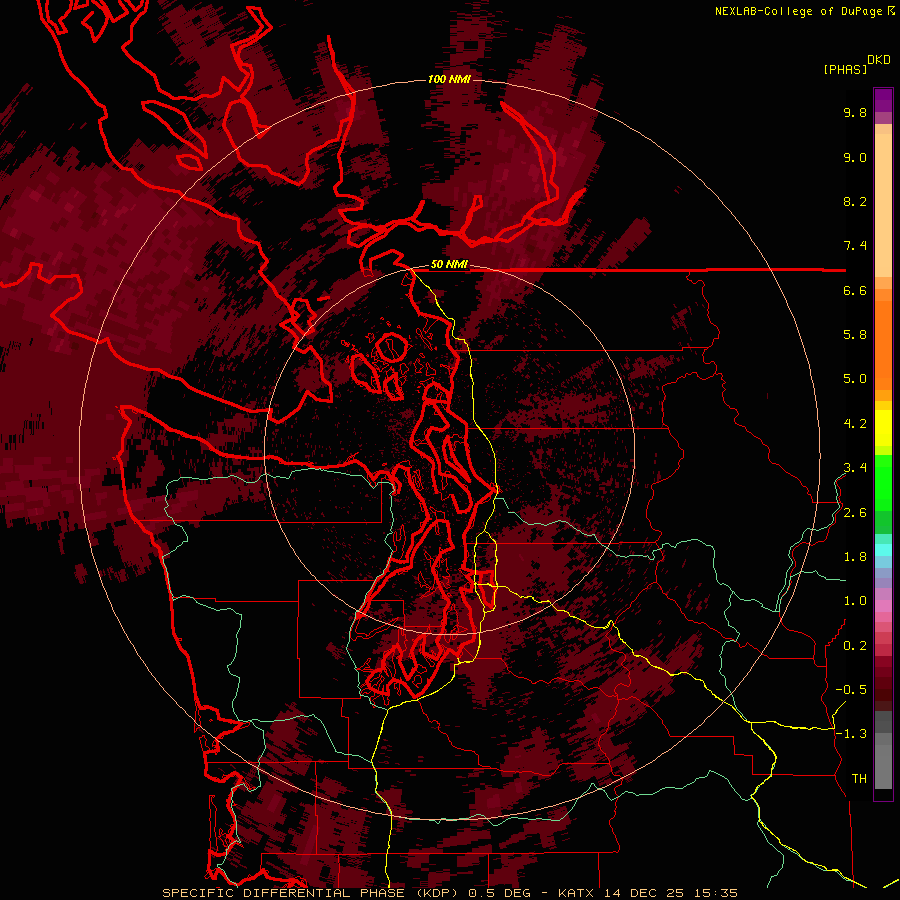This screenshot has height=900, width=900.
Task: Select the 3.4 scale value
Action: [x=855, y=468]
